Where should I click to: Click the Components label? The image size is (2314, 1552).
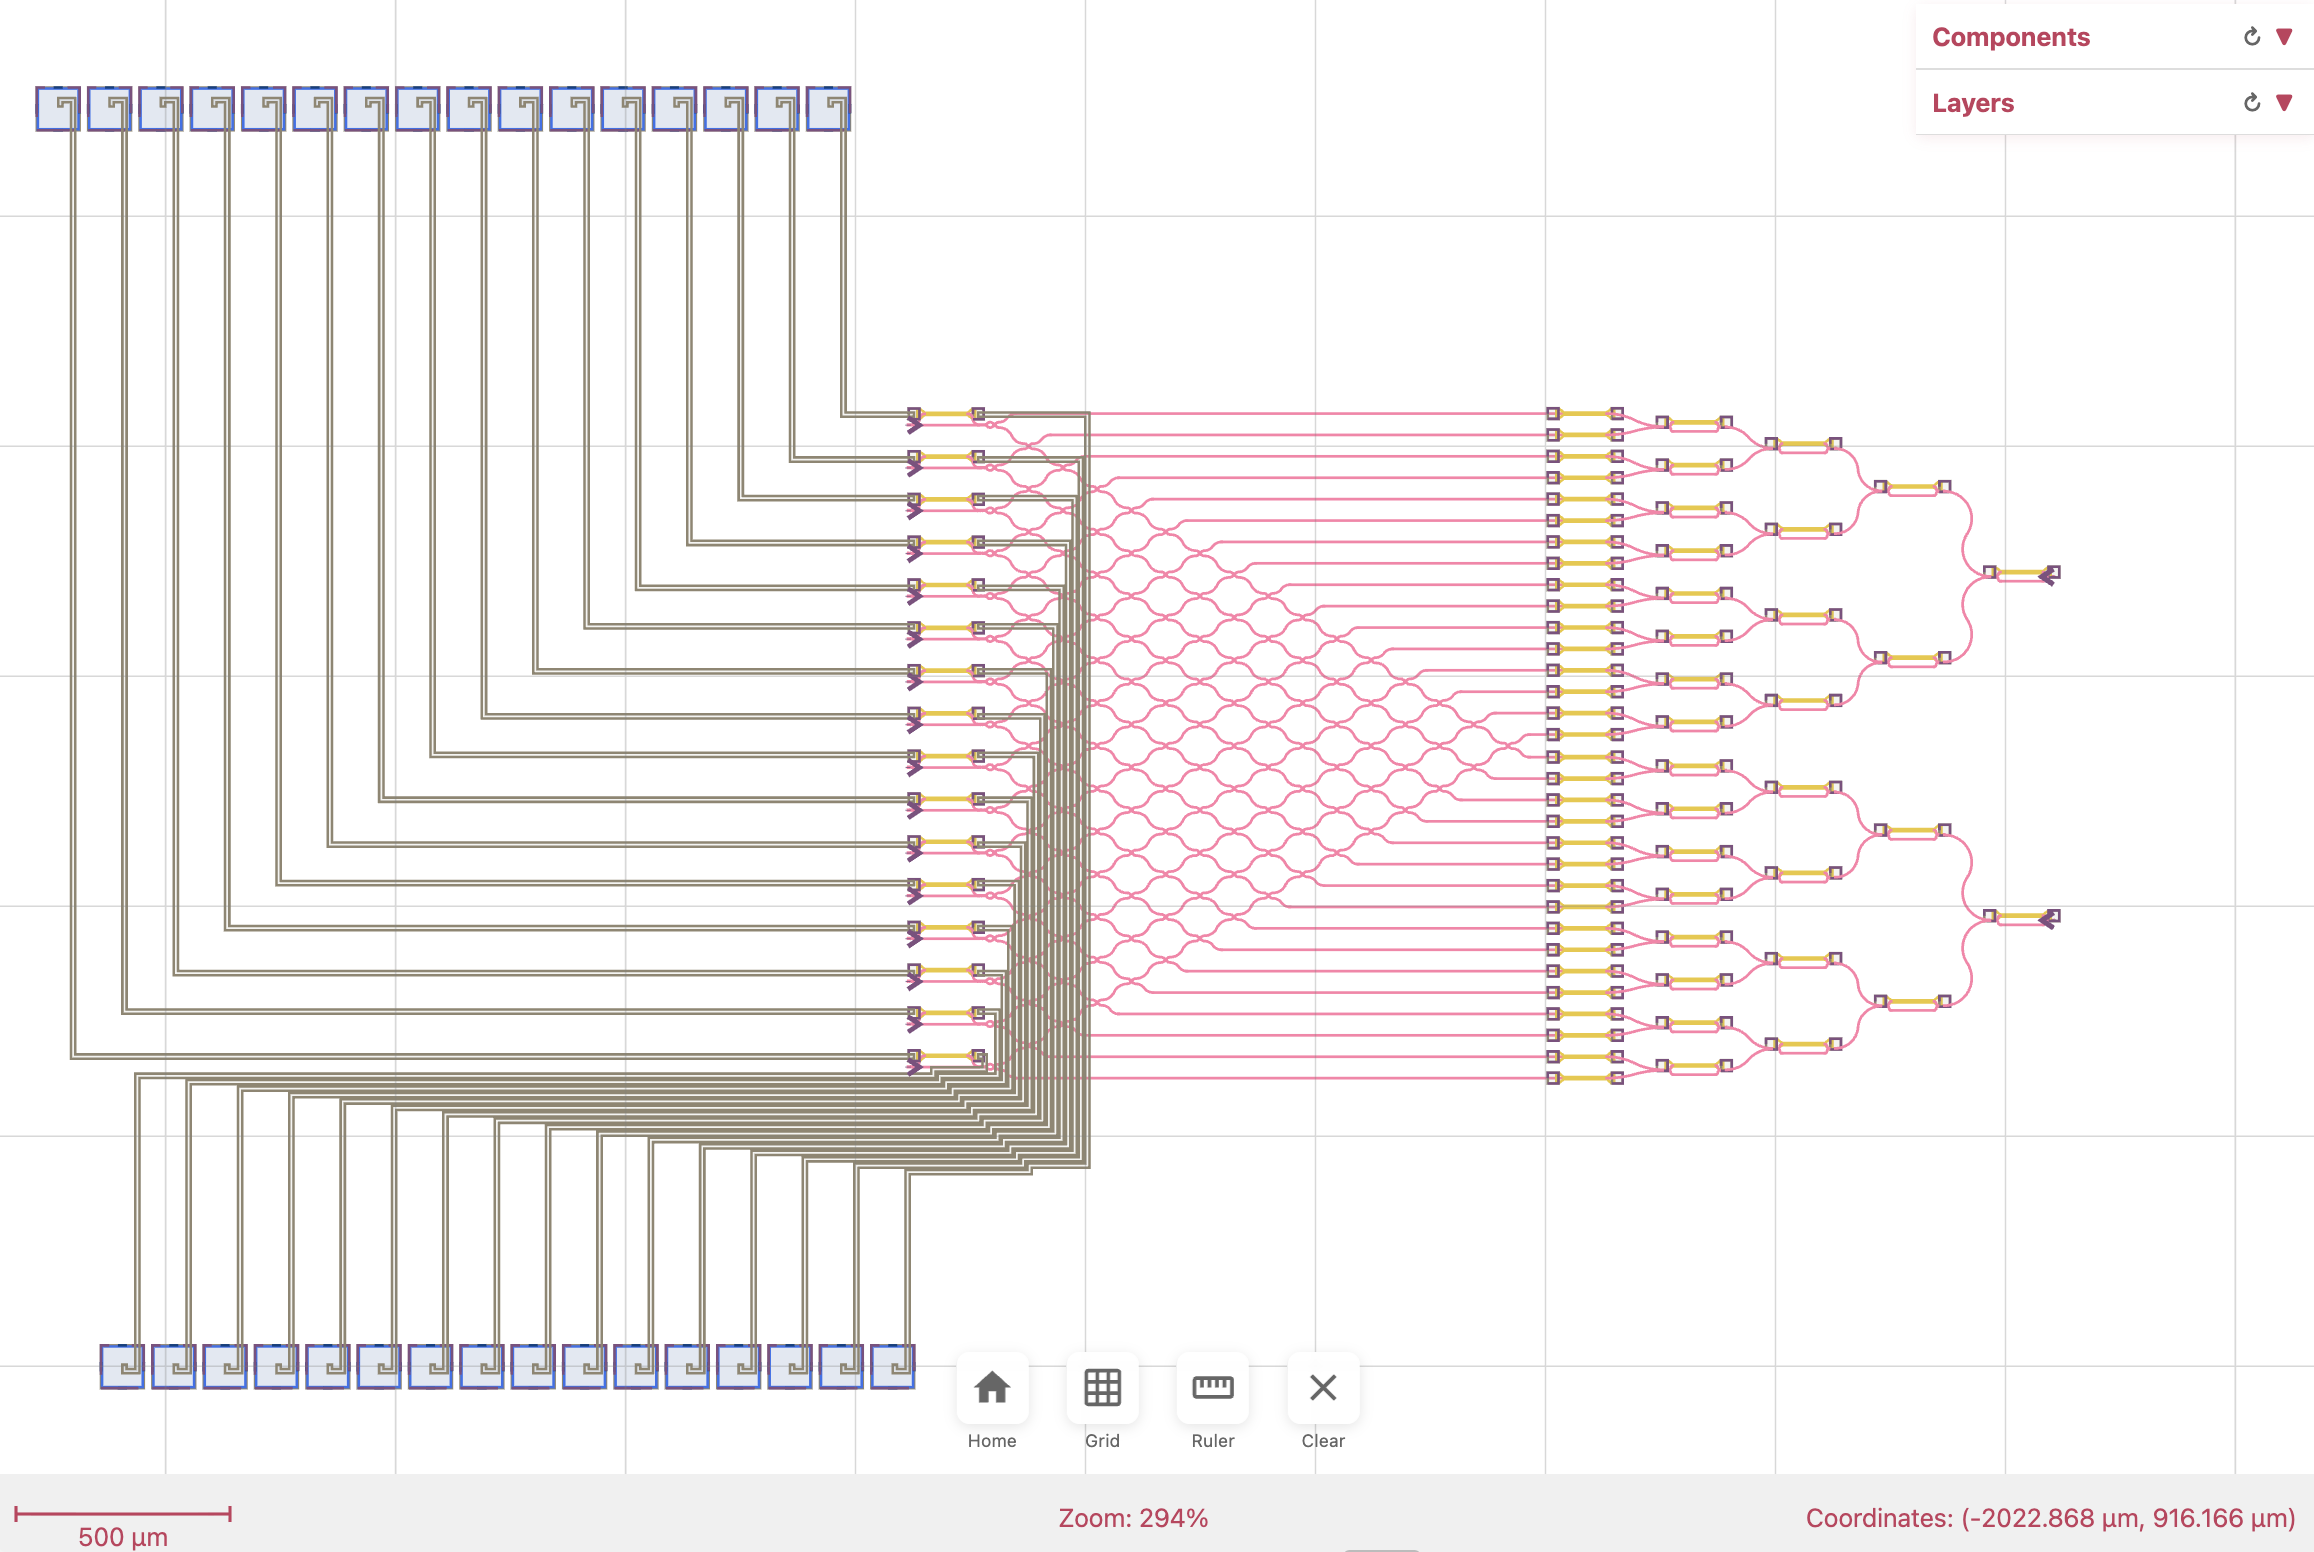(2010, 37)
